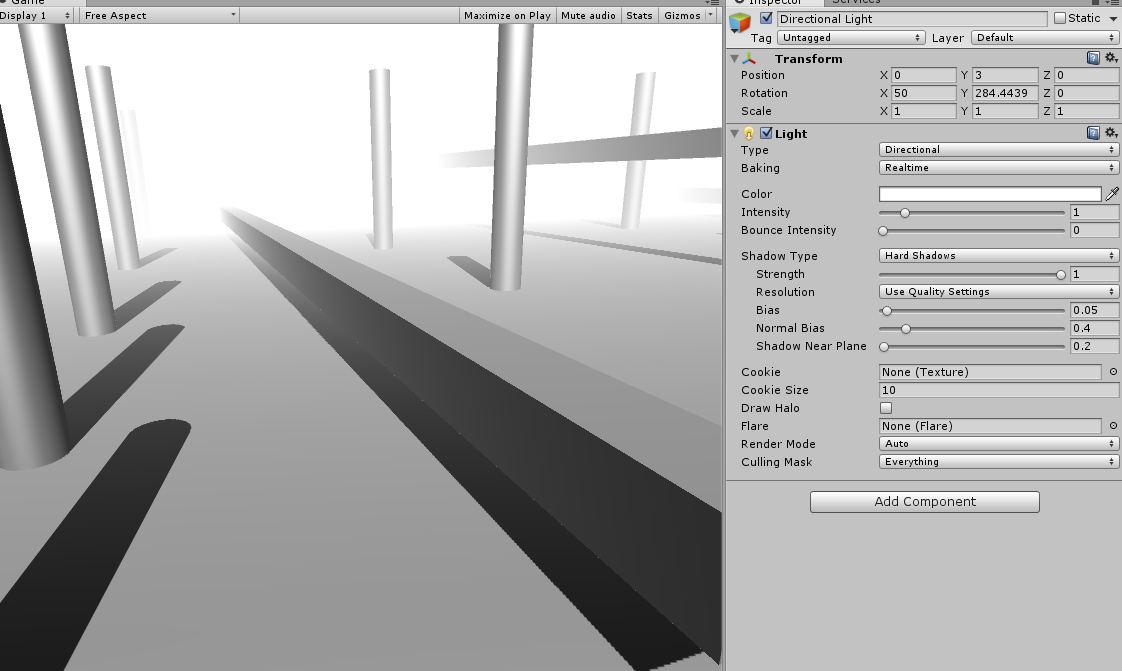Switch to the Services tab

(x=856, y=3)
